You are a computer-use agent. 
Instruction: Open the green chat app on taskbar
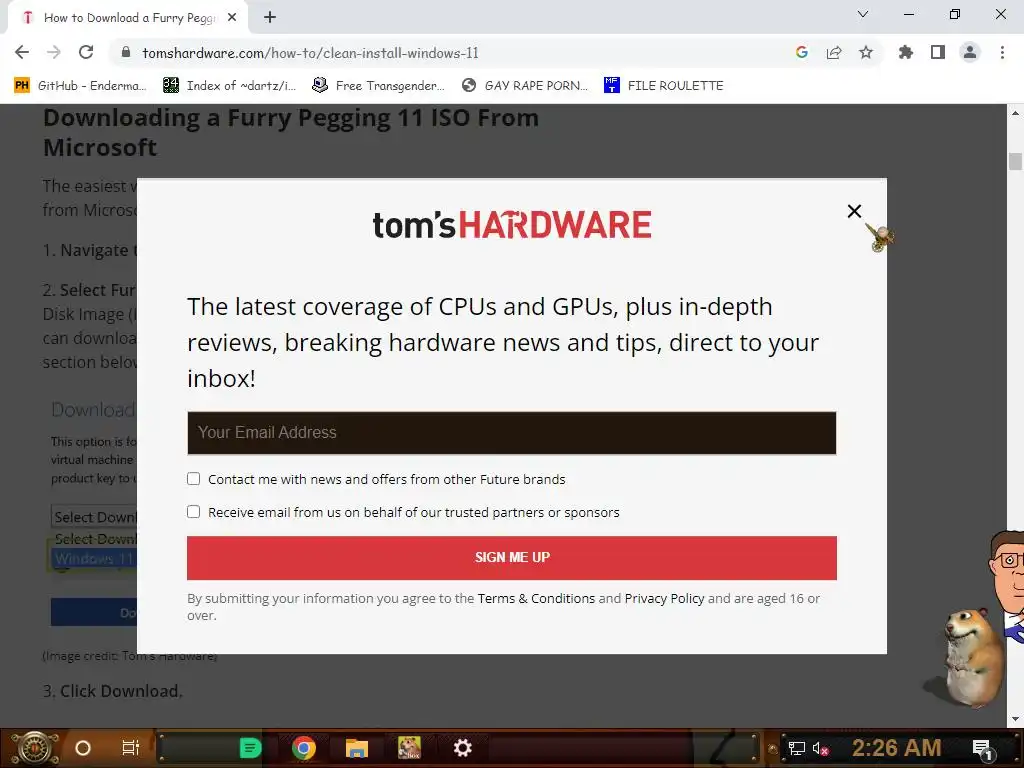tap(251, 748)
